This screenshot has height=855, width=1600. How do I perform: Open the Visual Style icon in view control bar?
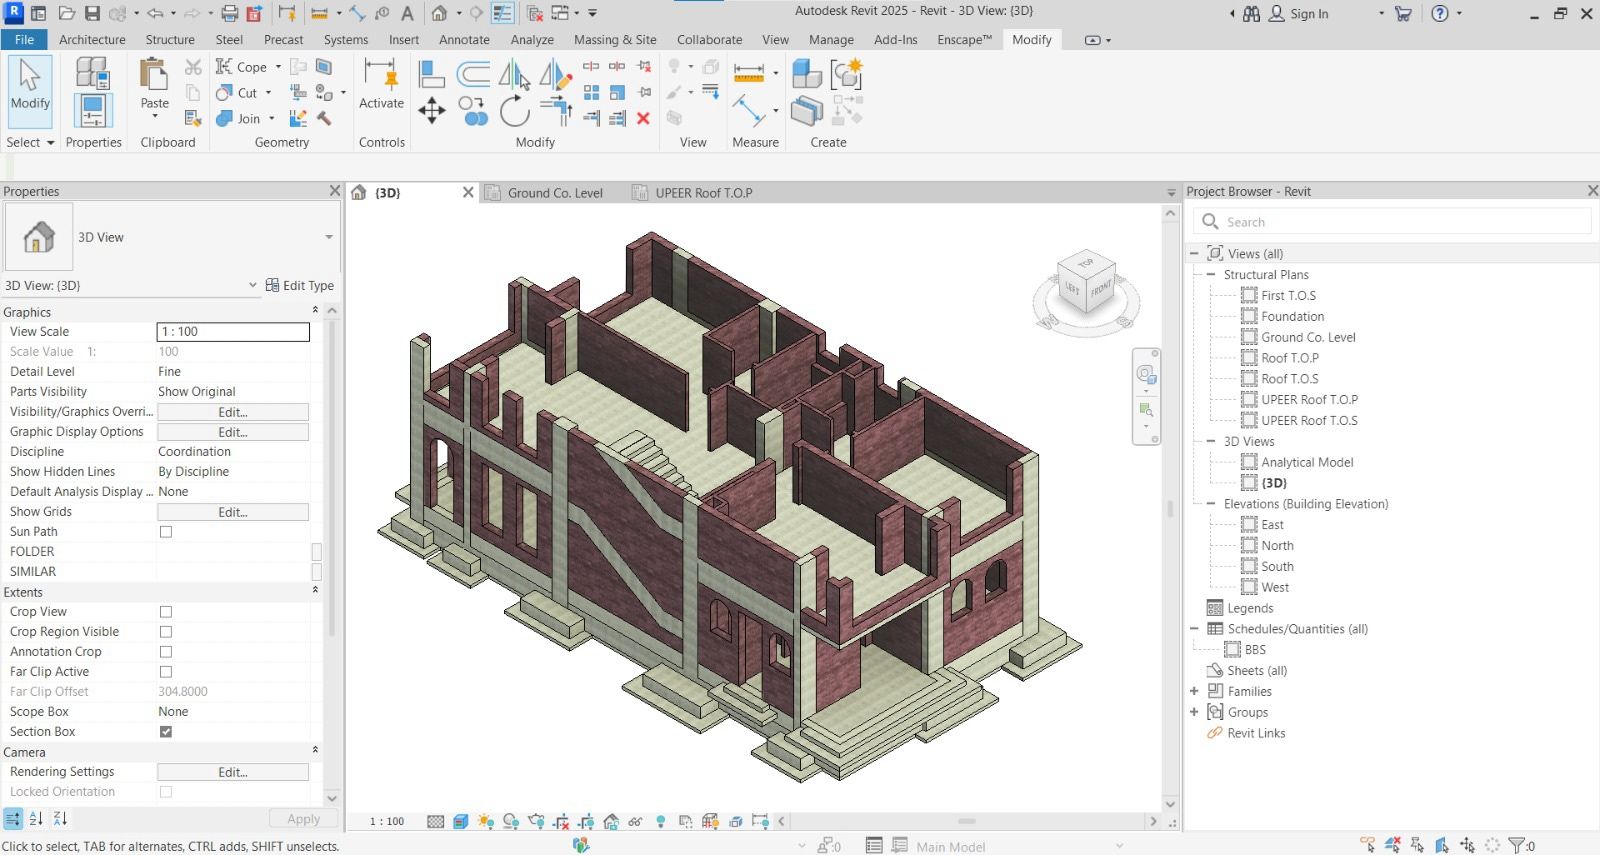click(460, 821)
